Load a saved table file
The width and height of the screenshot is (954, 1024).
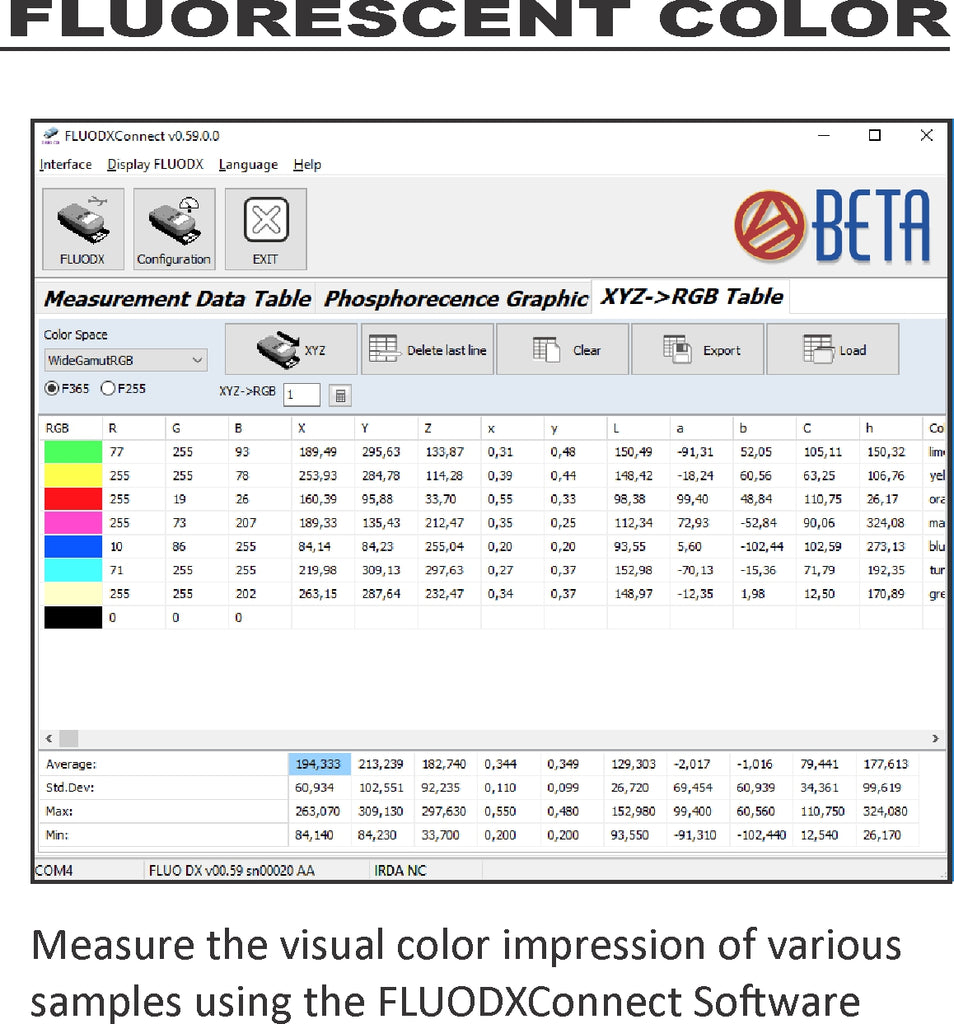coord(832,349)
